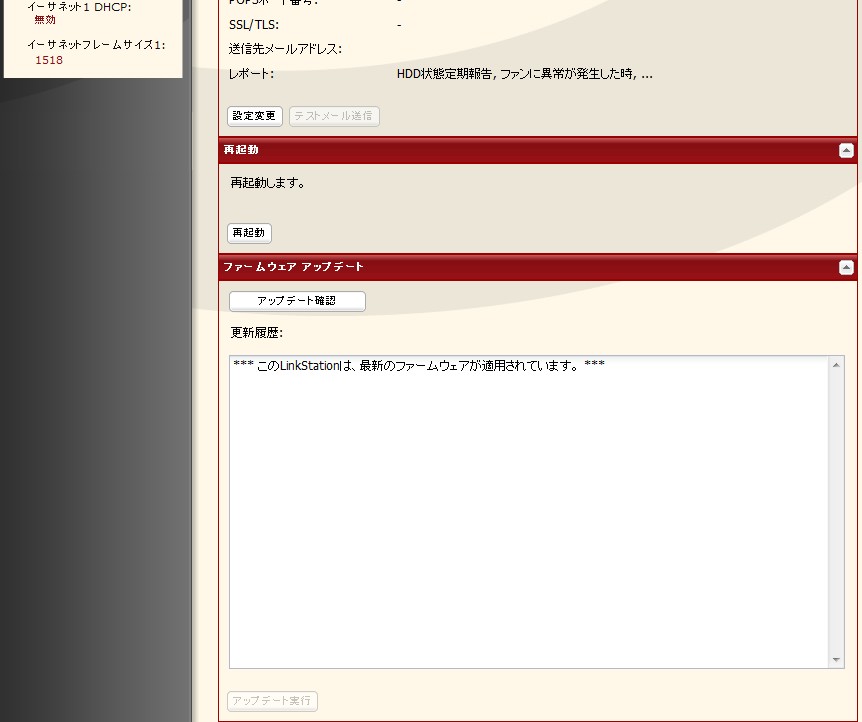Click the down arrow of the history scrollbar
Image resolution: width=862 pixels, height=722 pixels.
coord(836,659)
